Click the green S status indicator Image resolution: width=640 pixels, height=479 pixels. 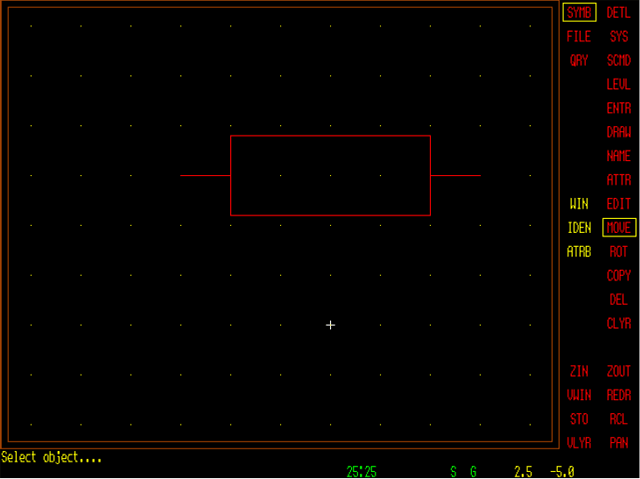[x=453, y=472]
